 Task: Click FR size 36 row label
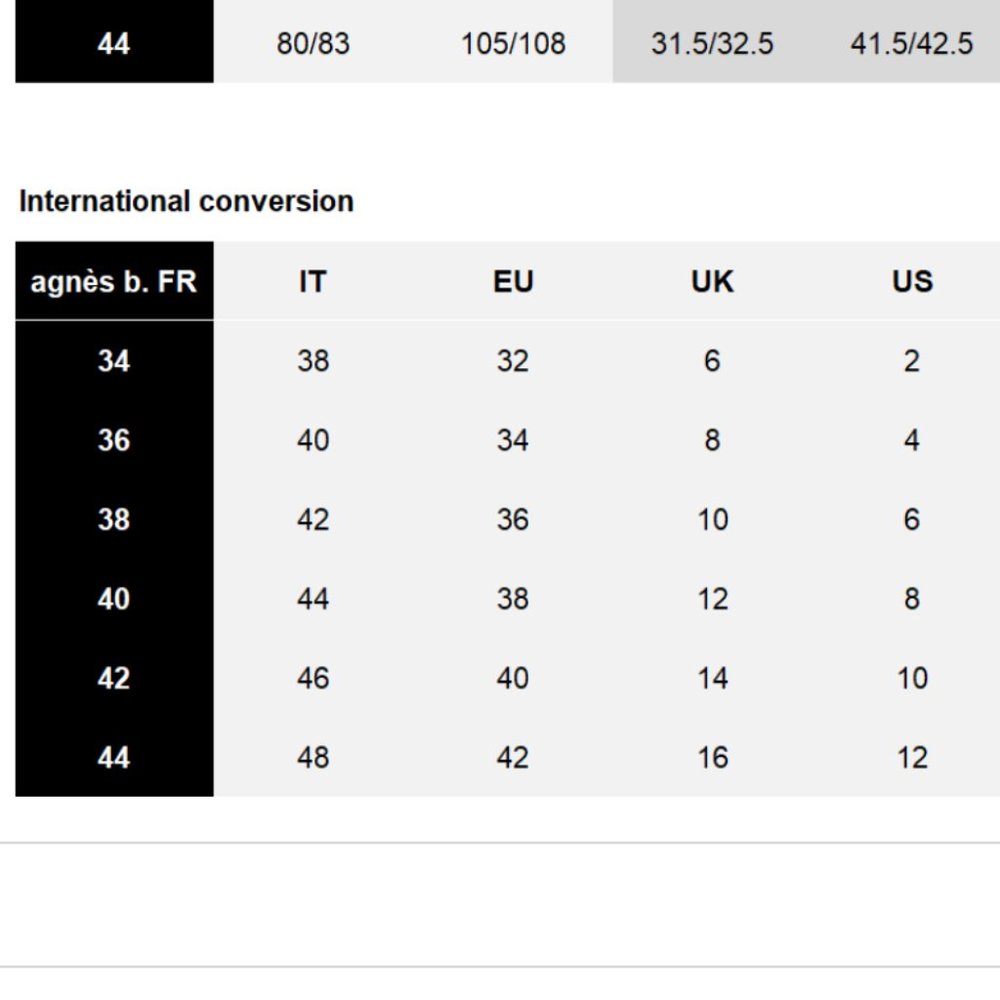[x=114, y=440]
